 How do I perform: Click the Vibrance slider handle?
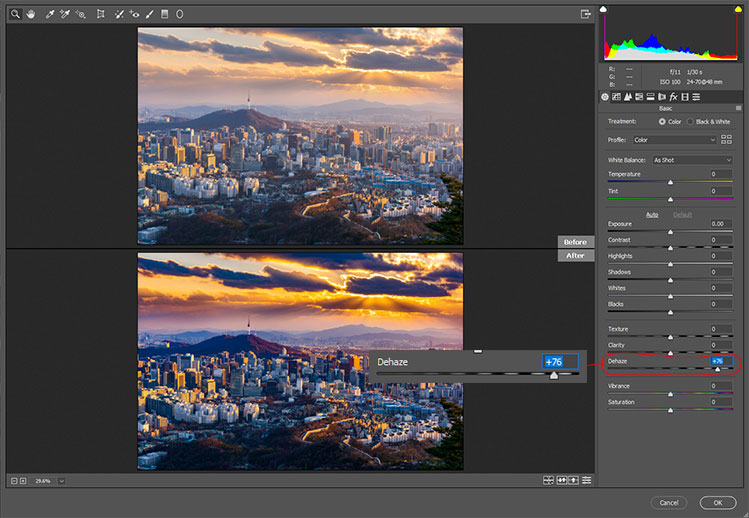coord(670,394)
